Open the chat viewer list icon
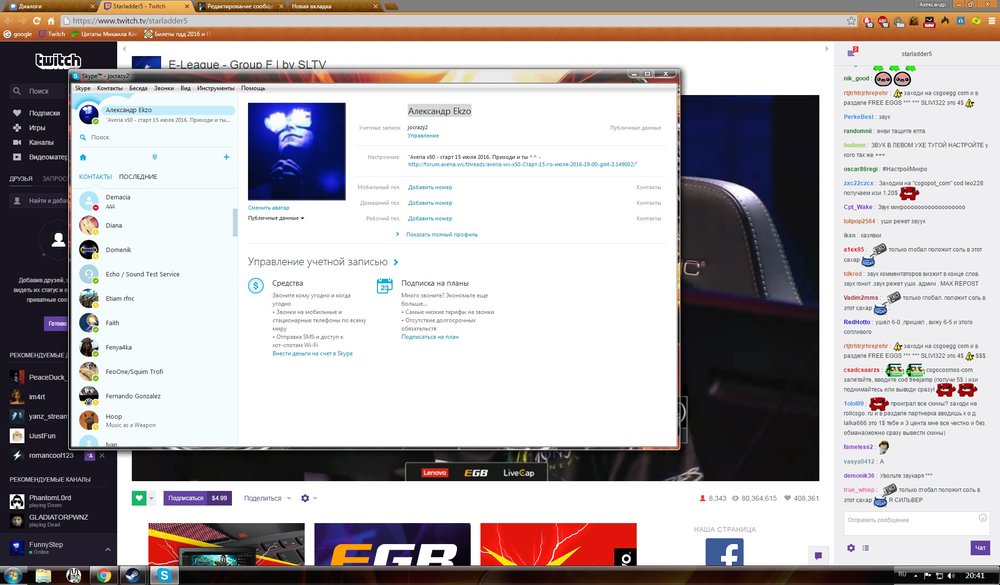The height and width of the screenshot is (585, 1000). [x=865, y=548]
